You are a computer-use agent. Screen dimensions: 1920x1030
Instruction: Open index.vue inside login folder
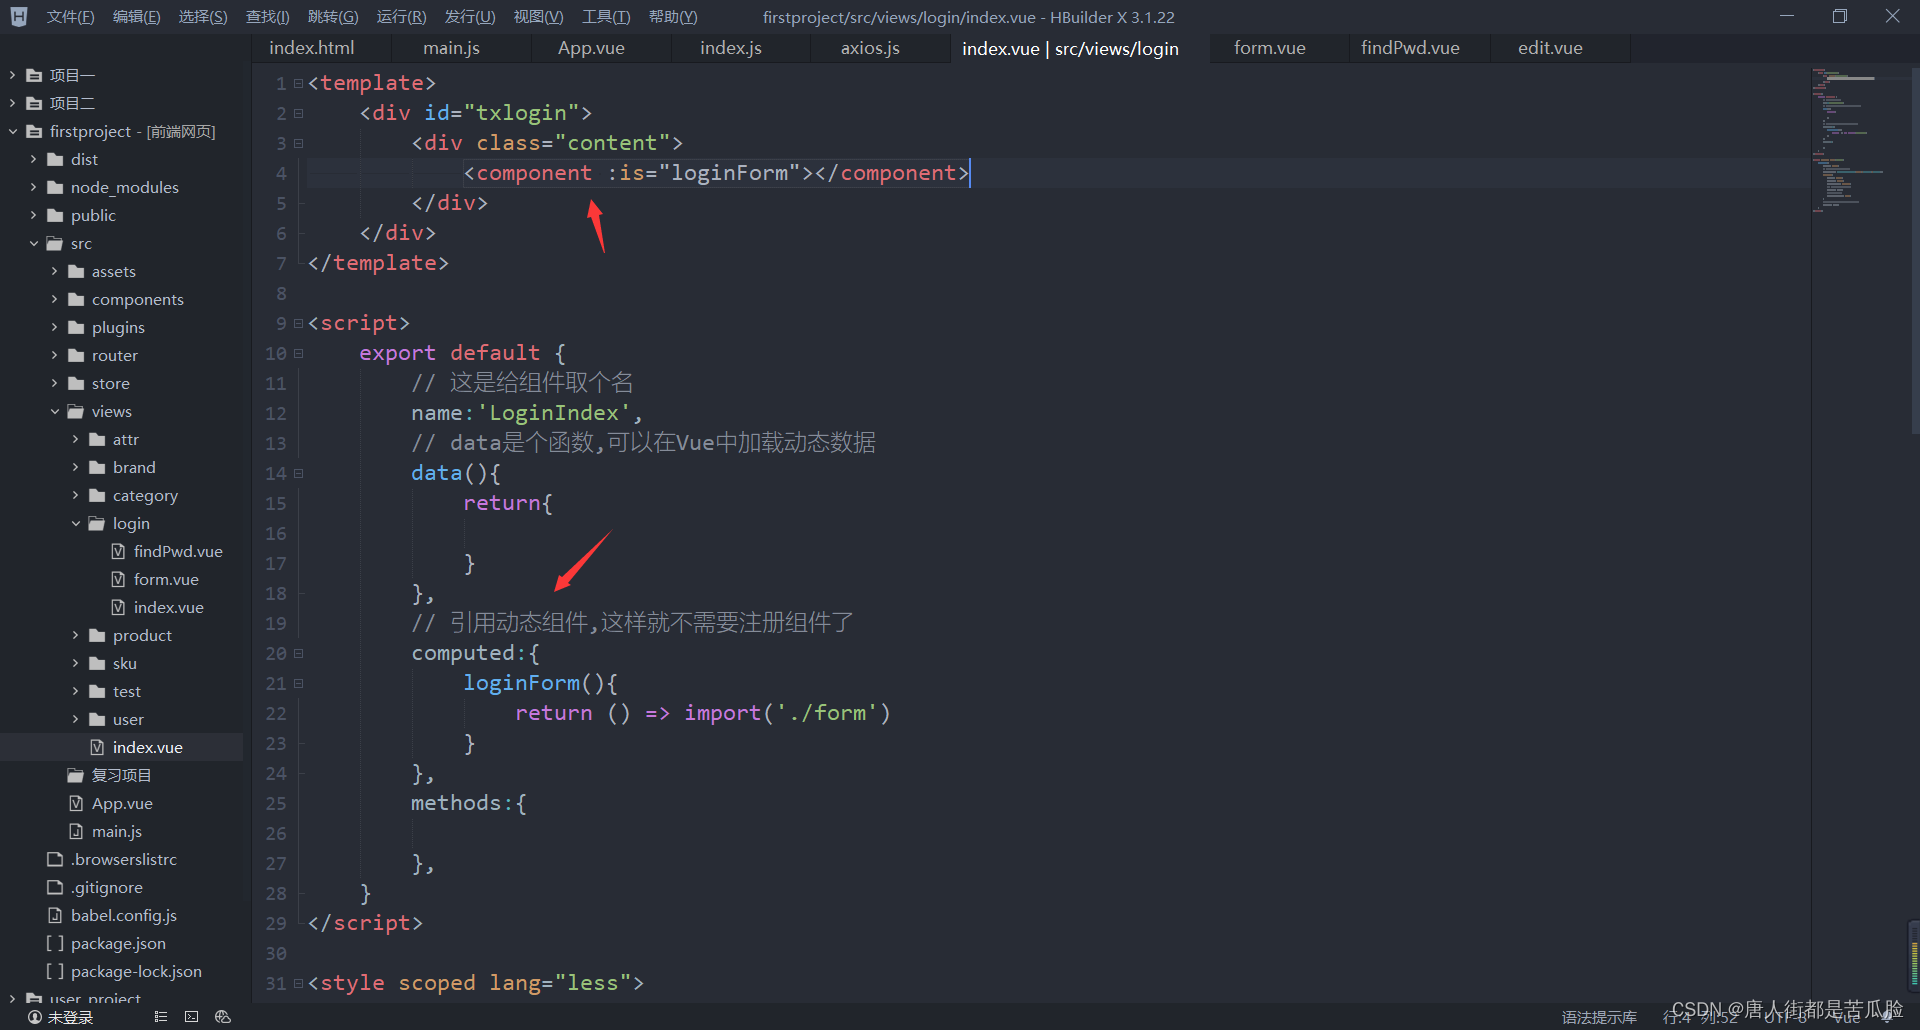[168, 607]
